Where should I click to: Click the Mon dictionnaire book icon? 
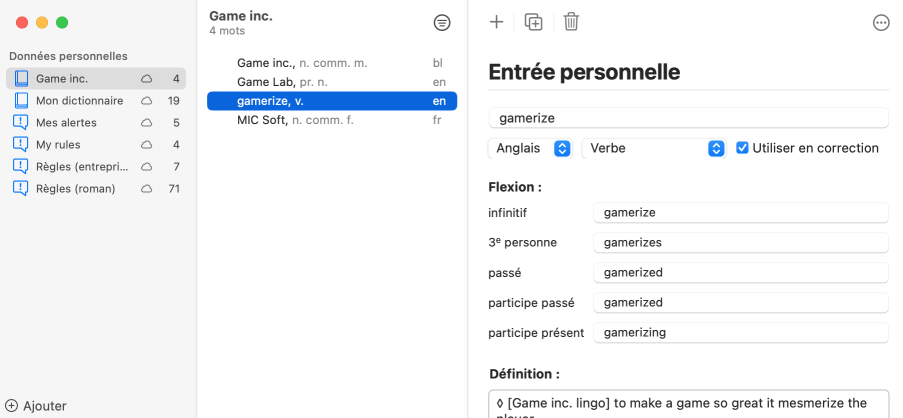point(21,101)
